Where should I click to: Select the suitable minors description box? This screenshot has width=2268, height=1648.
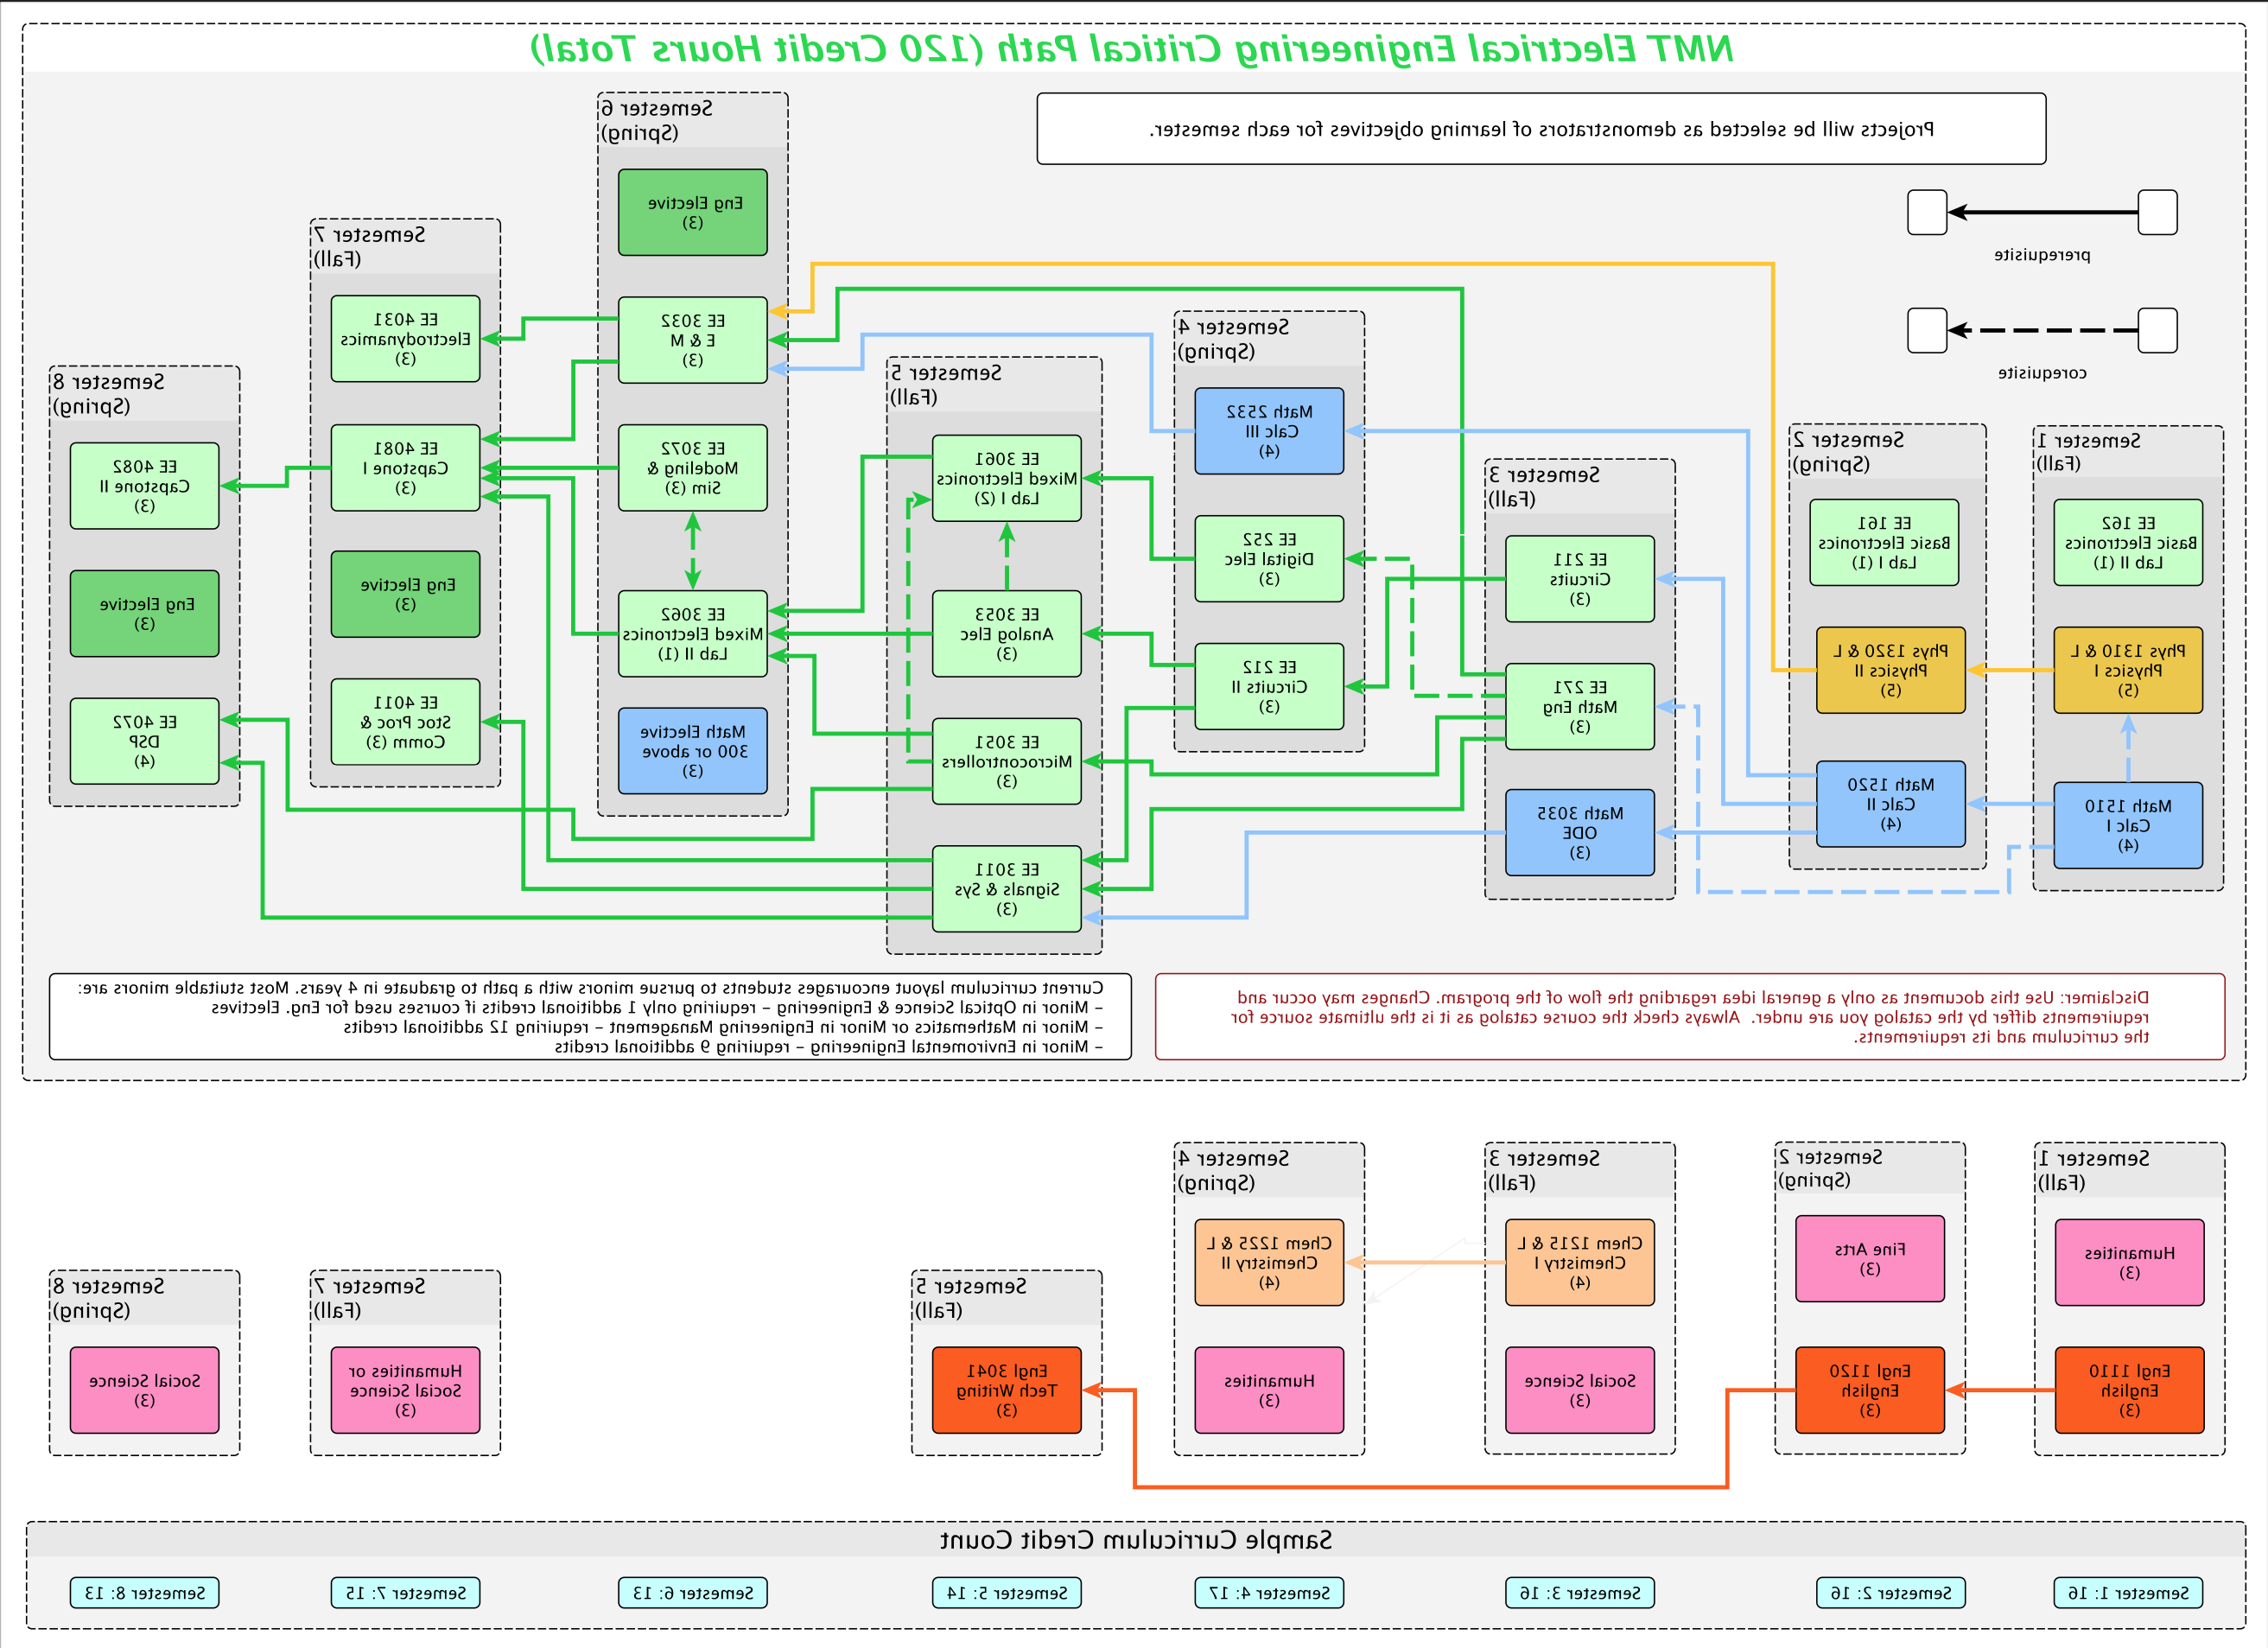click(590, 1017)
